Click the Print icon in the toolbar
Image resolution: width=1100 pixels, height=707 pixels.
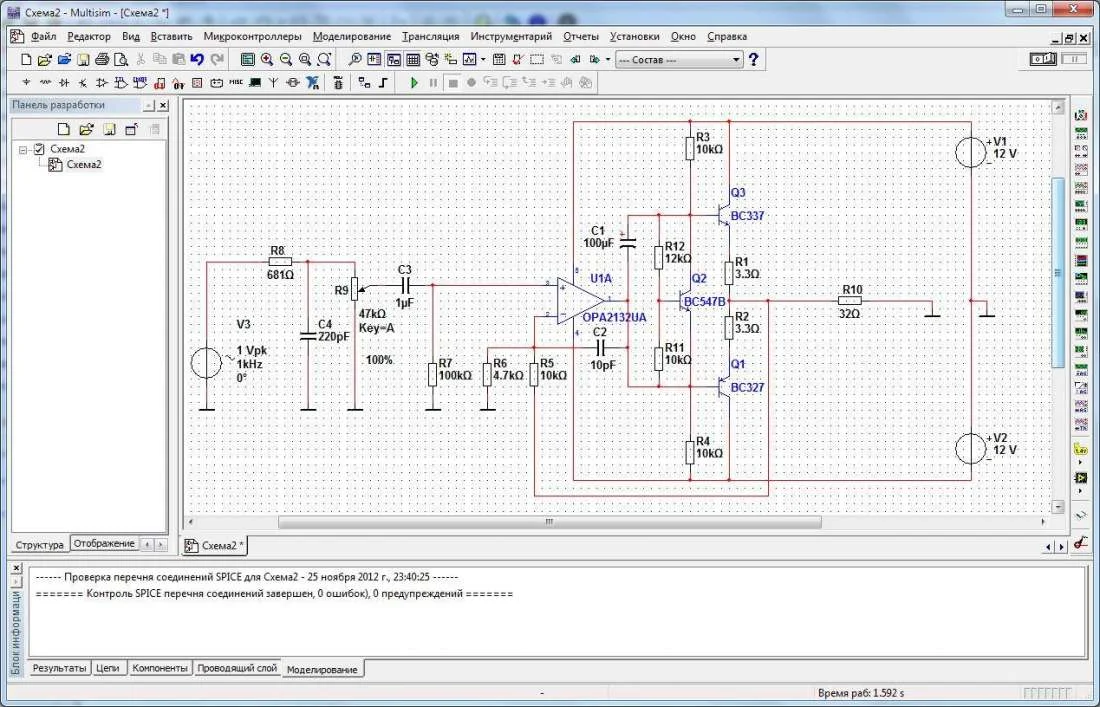coord(102,59)
